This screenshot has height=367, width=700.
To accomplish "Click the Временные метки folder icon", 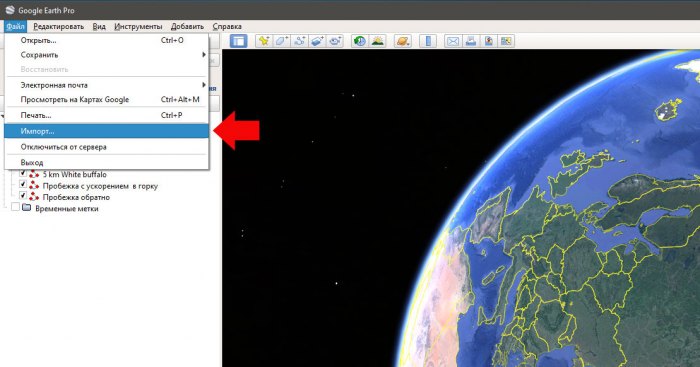I will pyautogui.click(x=27, y=208).
